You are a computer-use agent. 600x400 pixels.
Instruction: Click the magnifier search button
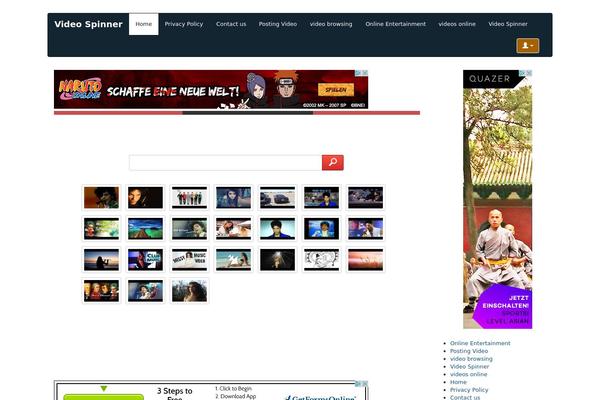pos(333,162)
